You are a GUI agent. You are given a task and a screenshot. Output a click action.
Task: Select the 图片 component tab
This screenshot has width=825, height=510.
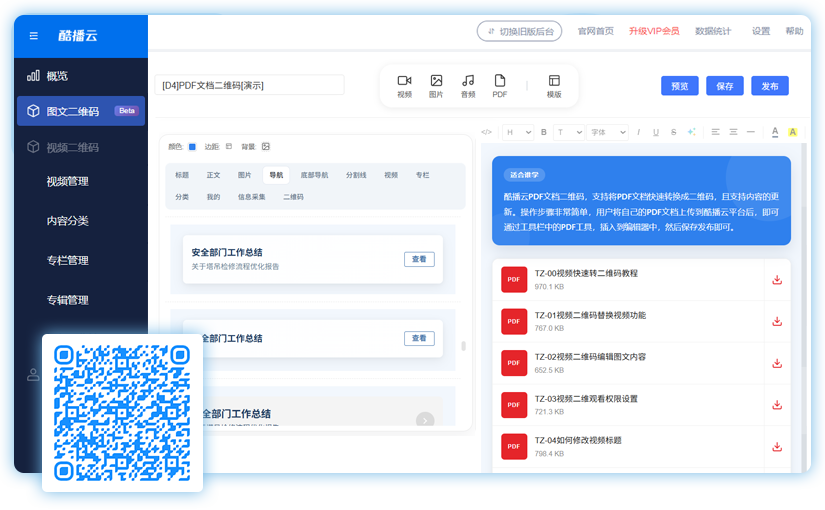tap(245, 175)
